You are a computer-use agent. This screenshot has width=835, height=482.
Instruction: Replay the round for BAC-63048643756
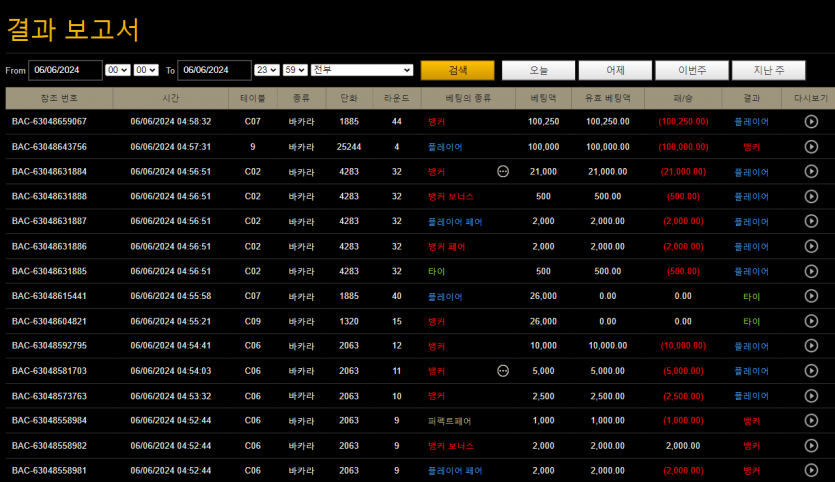tap(811, 146)
